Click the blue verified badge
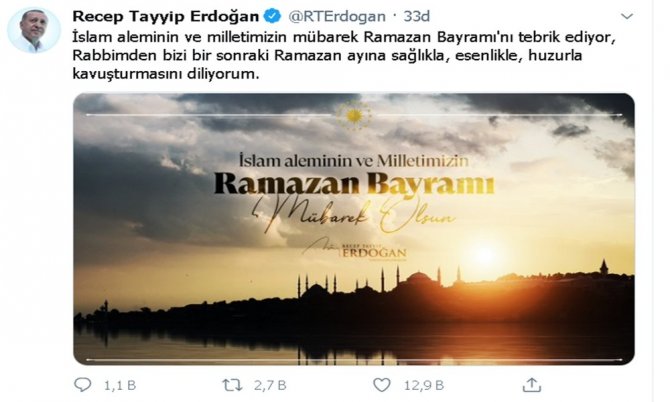 point(272,16)
